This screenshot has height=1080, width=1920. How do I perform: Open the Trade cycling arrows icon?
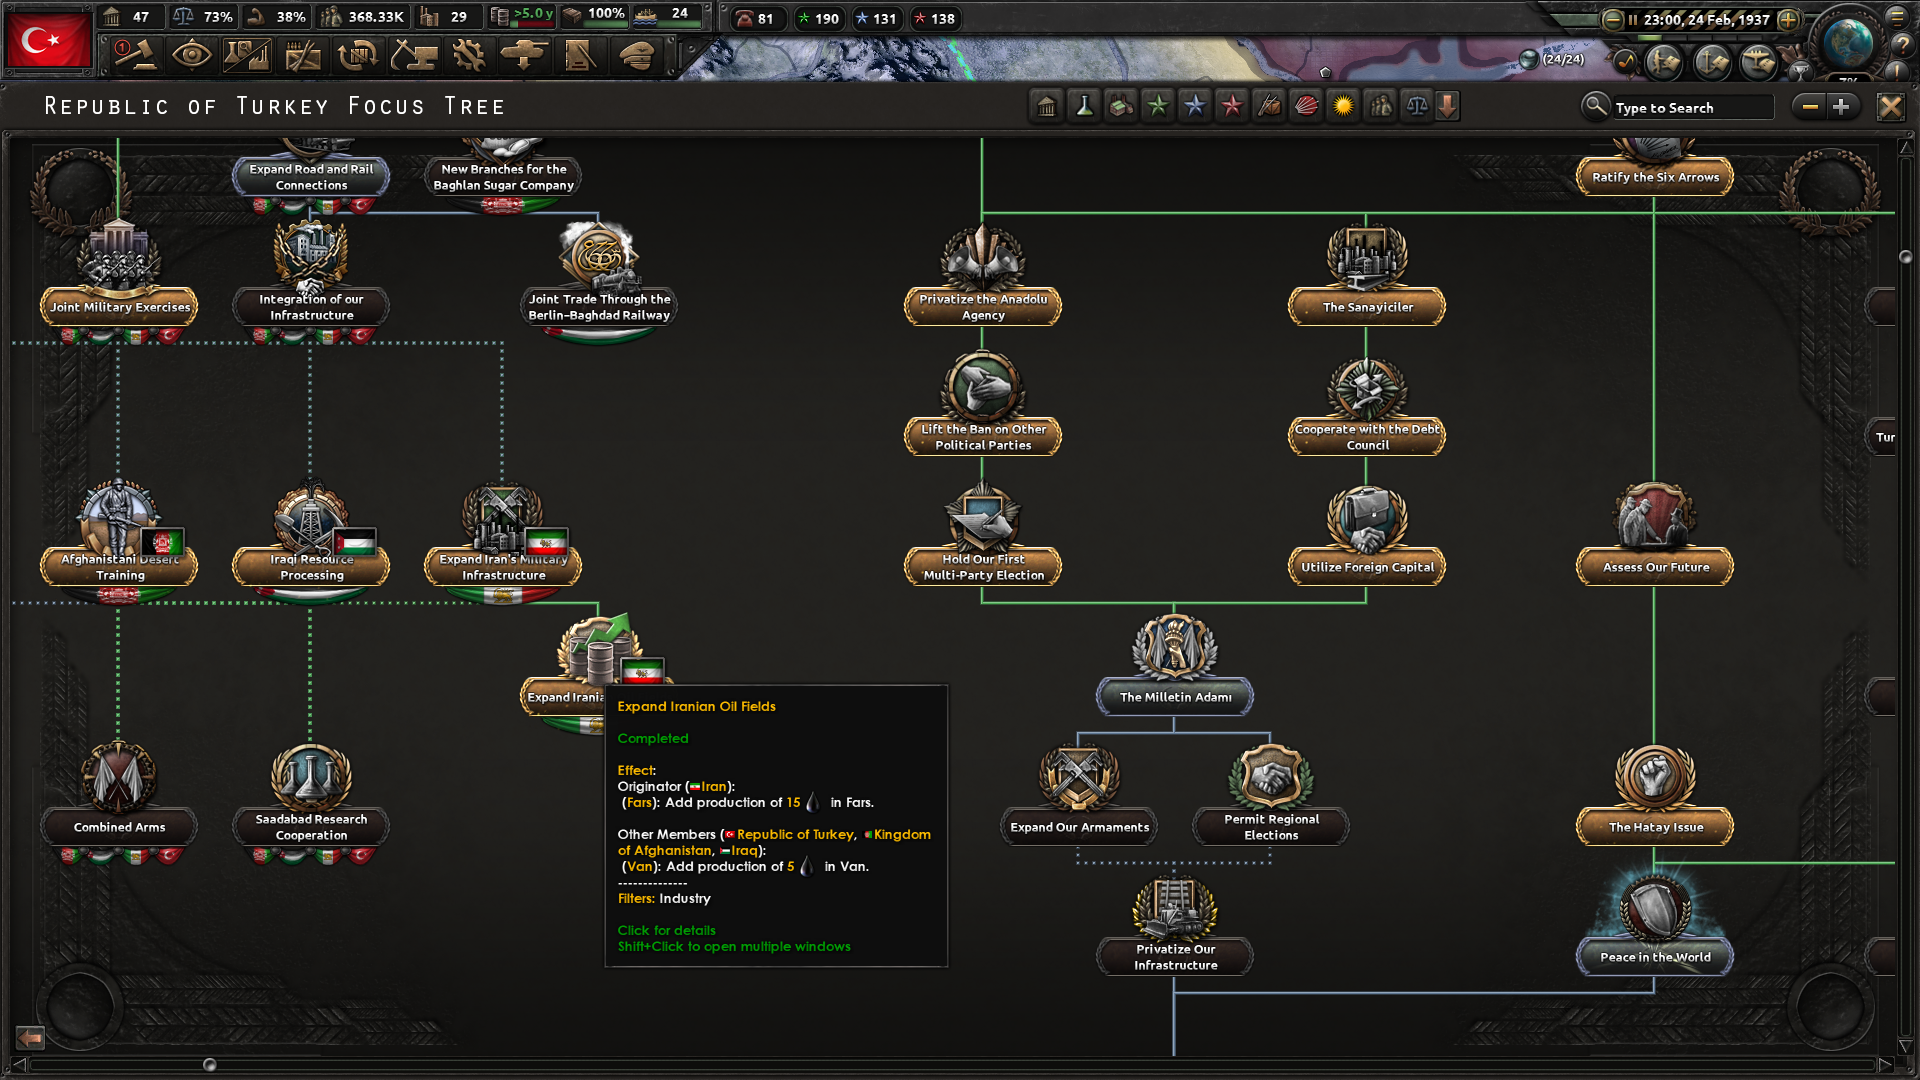pos(357,55)
